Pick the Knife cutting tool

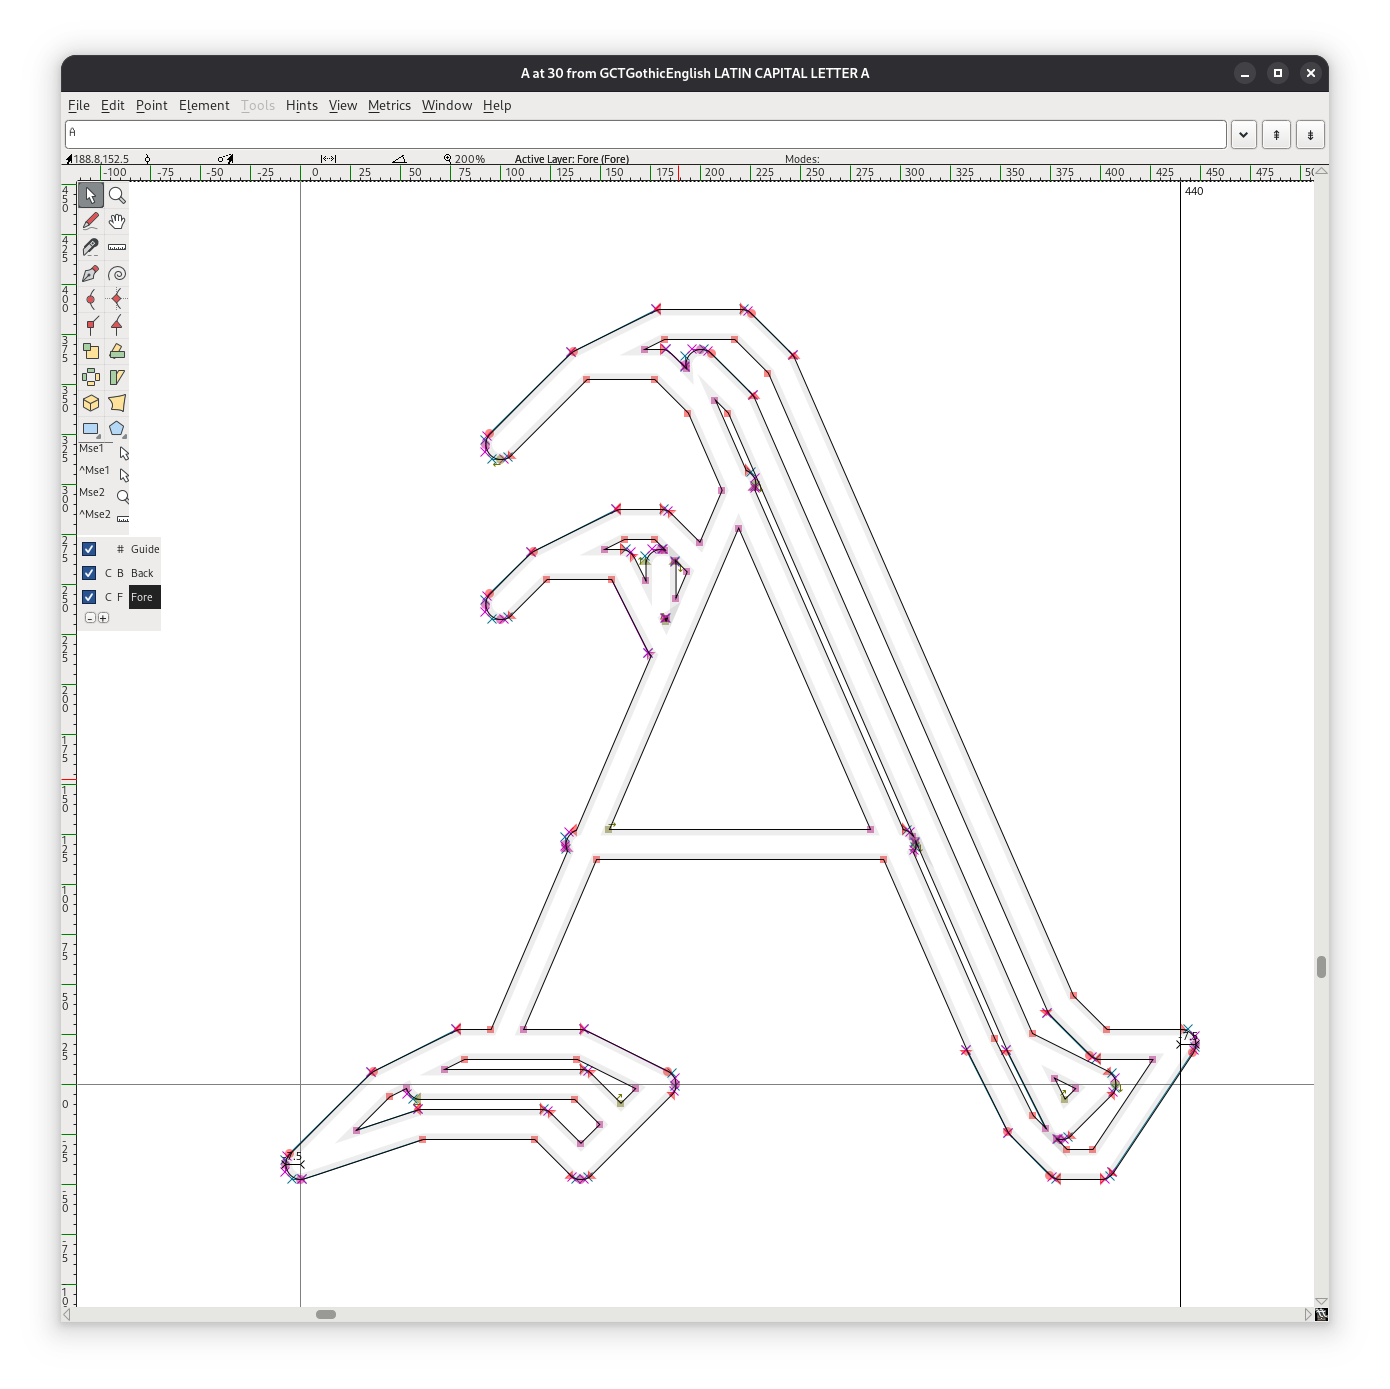pyautogui.click(x=91, y=247)
